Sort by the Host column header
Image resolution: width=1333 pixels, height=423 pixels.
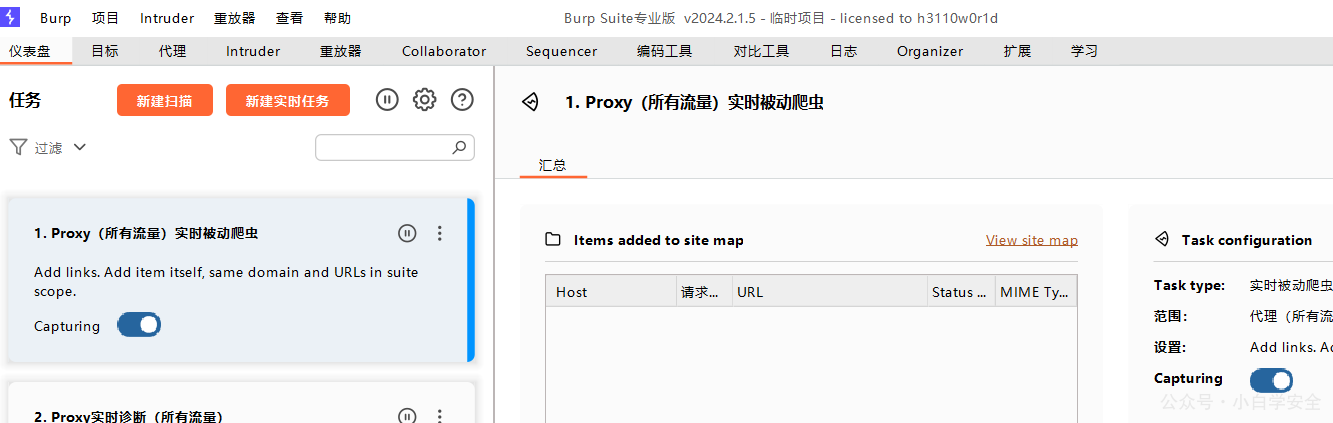611,291
